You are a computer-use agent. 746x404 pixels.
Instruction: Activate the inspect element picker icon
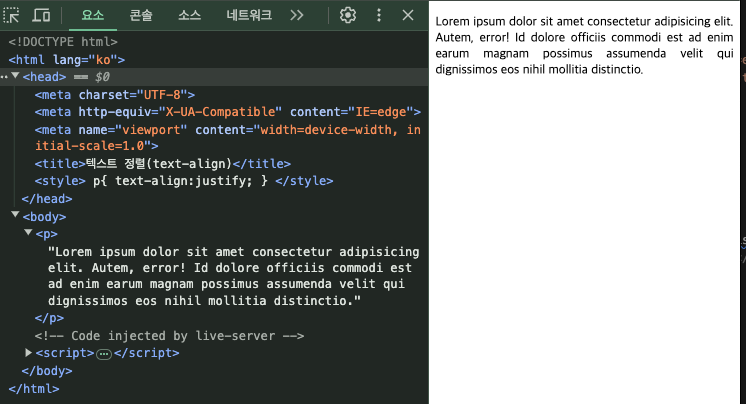click(x=11, y=15)
